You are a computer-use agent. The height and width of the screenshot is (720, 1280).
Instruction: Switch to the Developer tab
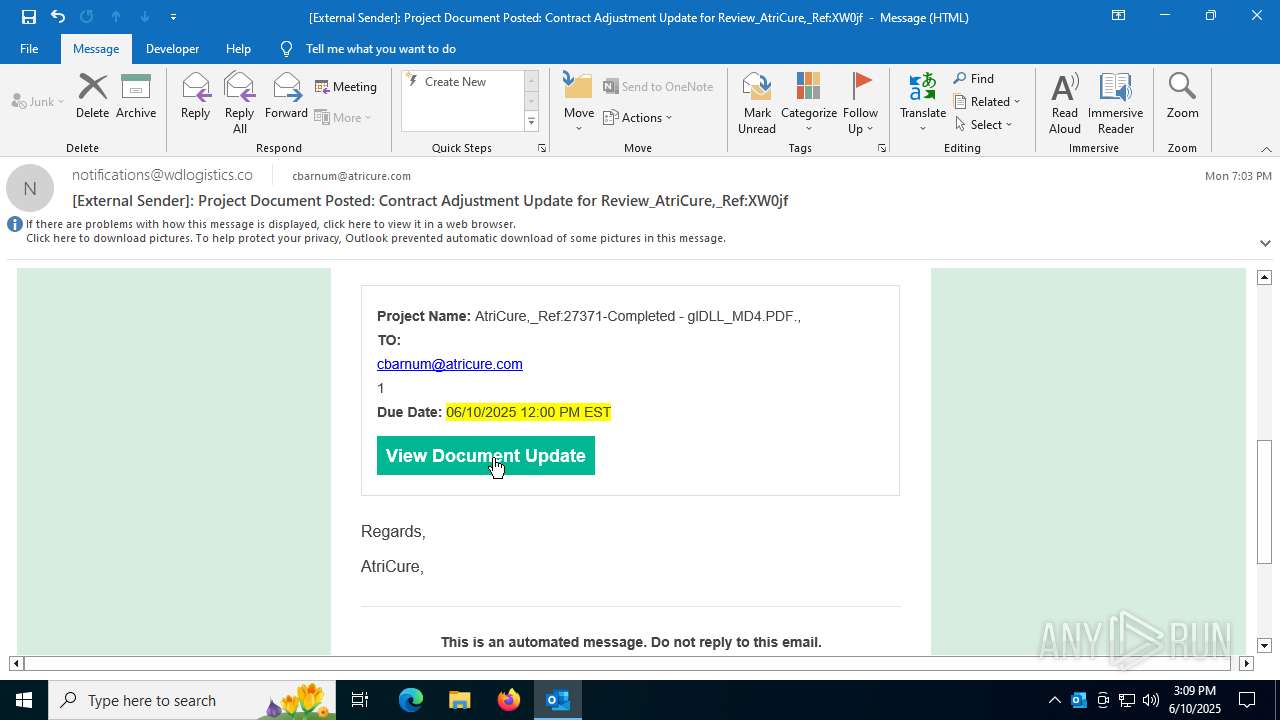pyautogui.click(x=172, y=48)
